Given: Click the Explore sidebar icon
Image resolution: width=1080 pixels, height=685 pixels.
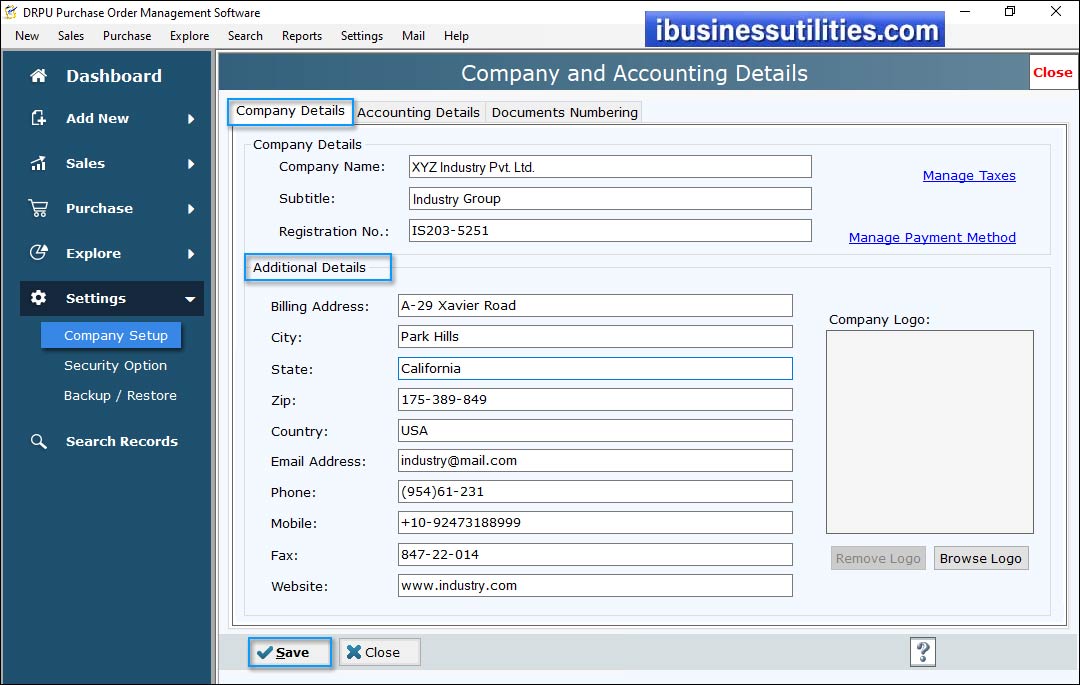Looking at the screenshot, I should coord(39,253).
